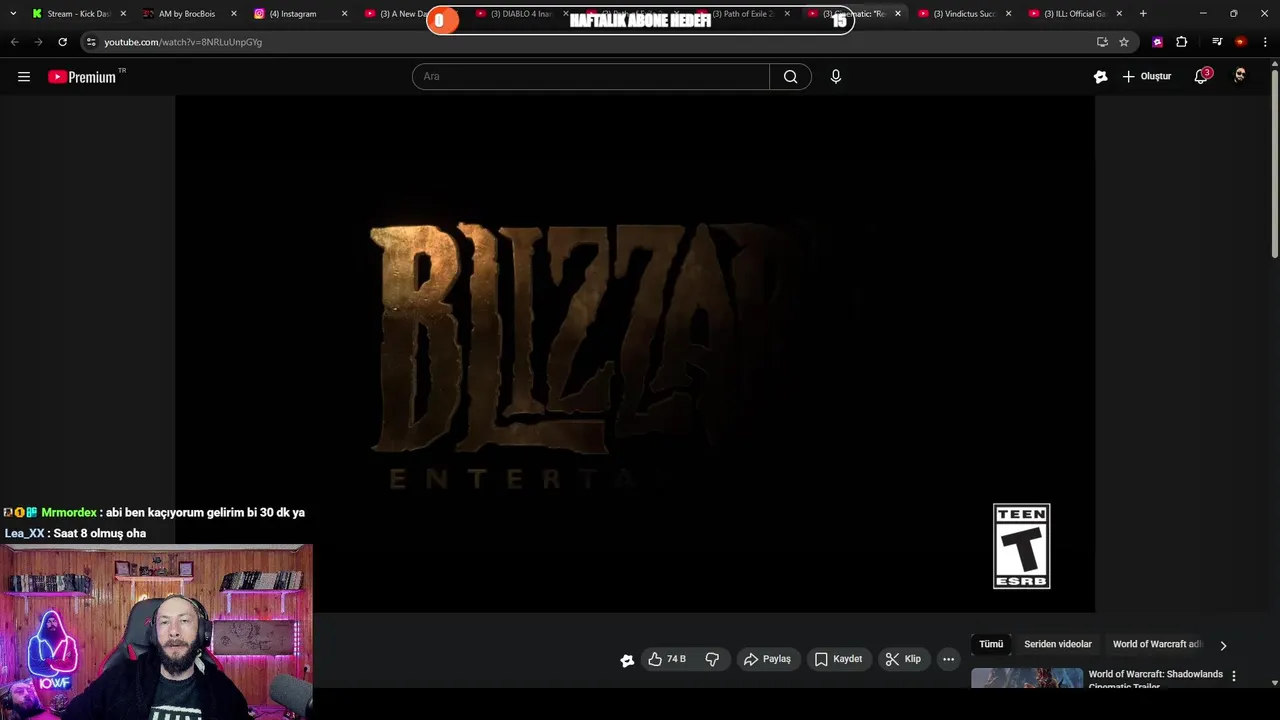Image resolution: width=1280 pixels, height=720 pixels.
Task: Start voice search with microphone icon
Action: pos(836,77)
